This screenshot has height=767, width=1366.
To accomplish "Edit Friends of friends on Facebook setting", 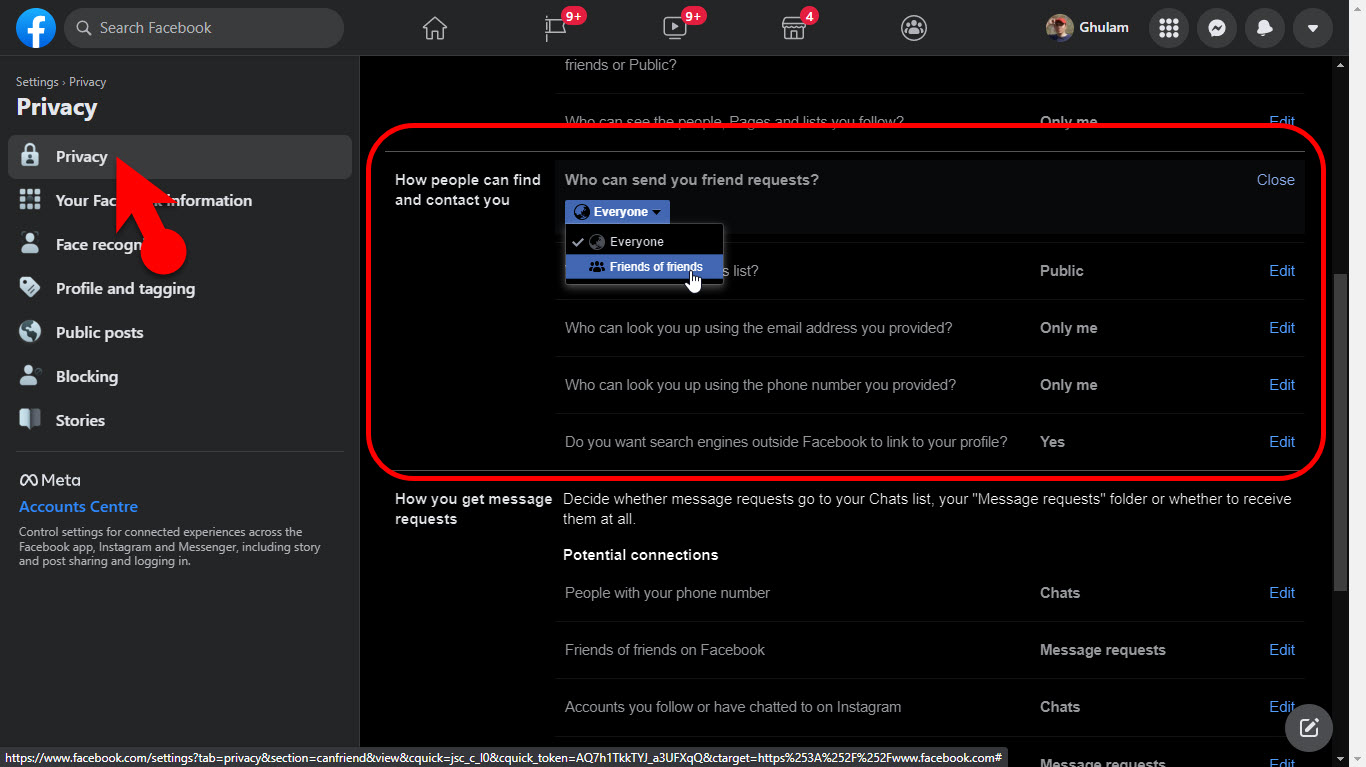I will coord(1282,650).
